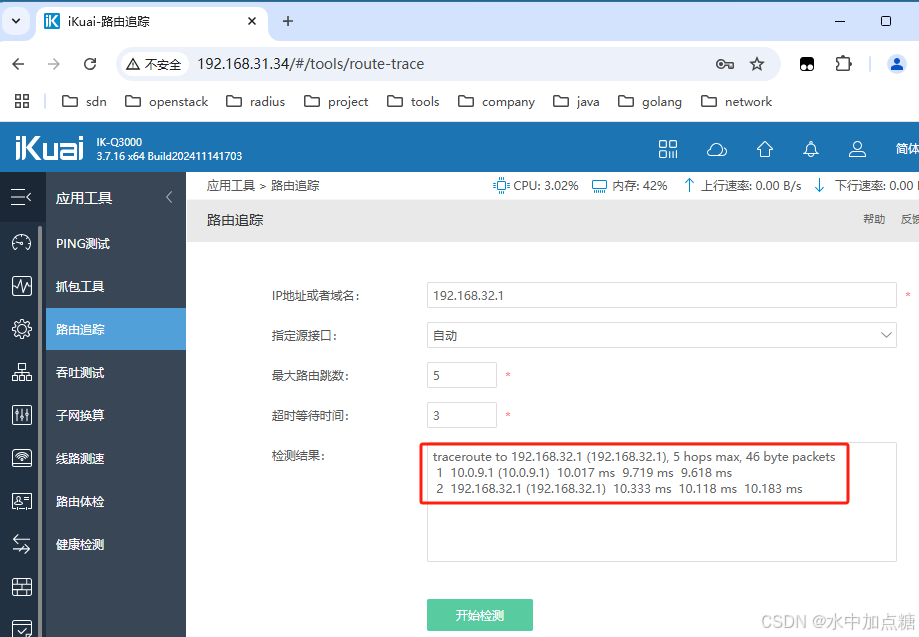
Task: Open user account icon in iKuai header
Action: pos(857,149)
